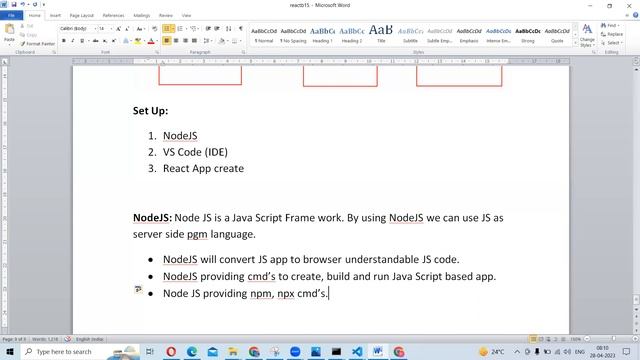This screenshot has height=360, width=640.
Task: Open the font name dropdown
Action: [x=96, y=29]
